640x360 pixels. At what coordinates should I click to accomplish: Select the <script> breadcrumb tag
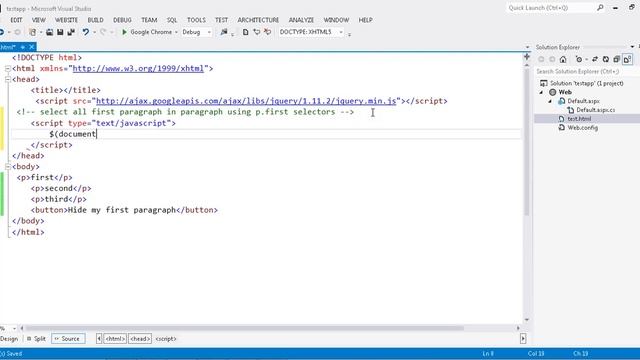pyautogui.click(x=166, y=339)
